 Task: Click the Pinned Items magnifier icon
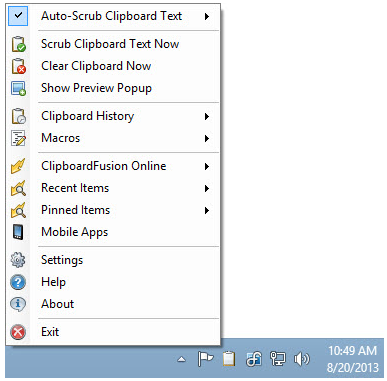tap(18, 210)
